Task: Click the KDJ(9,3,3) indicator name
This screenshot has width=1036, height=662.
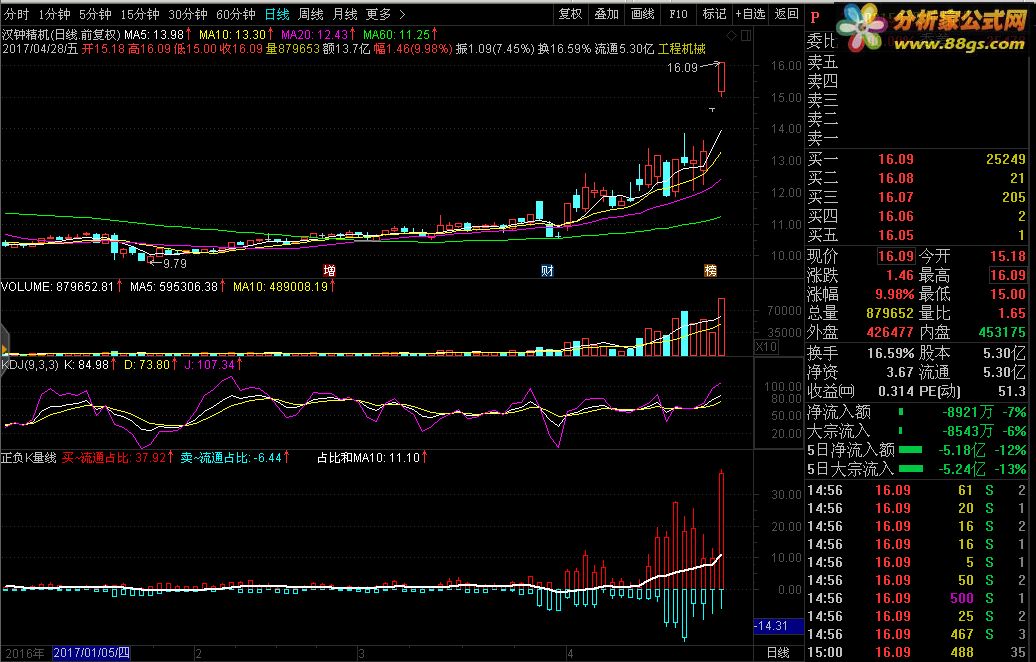Action: click(x=30, y=365)
